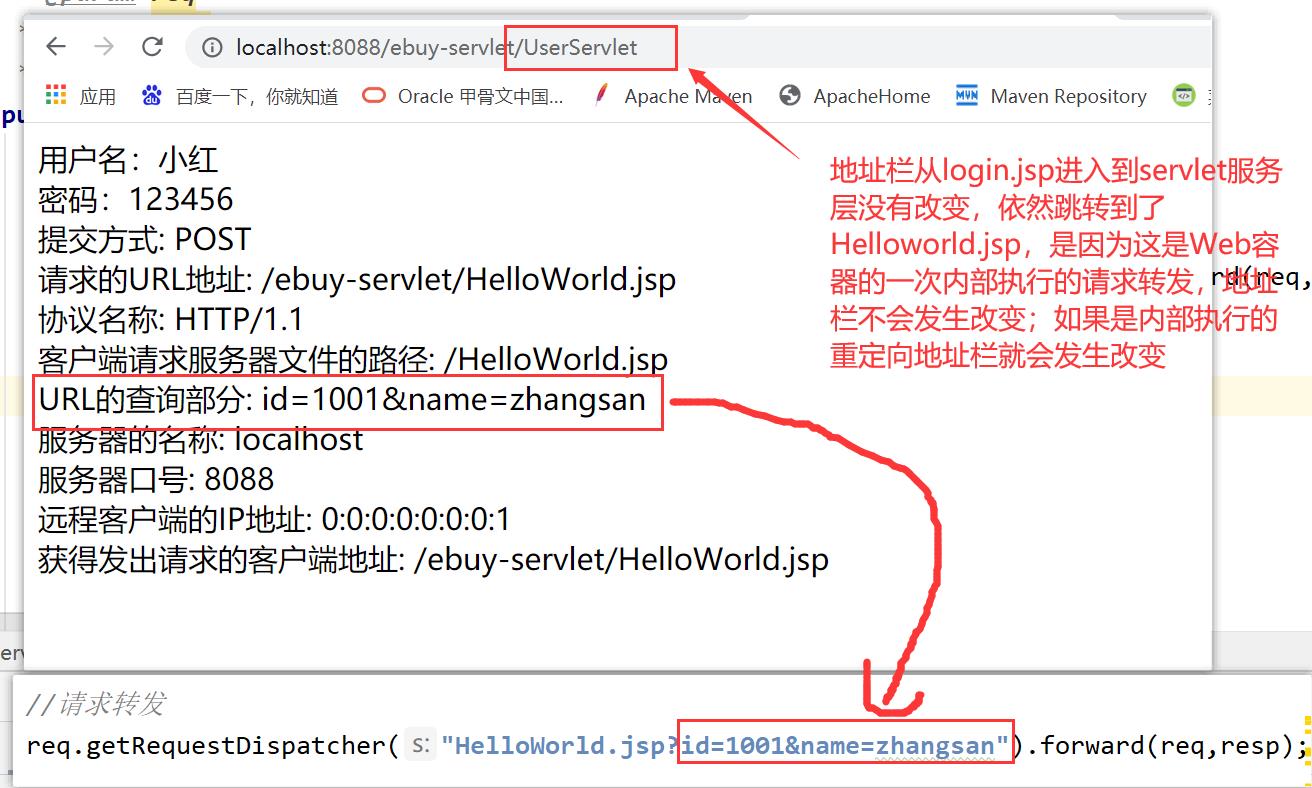Select the text 密码：123456
This screenshot has width=1312, height=788.
(136, 200)
